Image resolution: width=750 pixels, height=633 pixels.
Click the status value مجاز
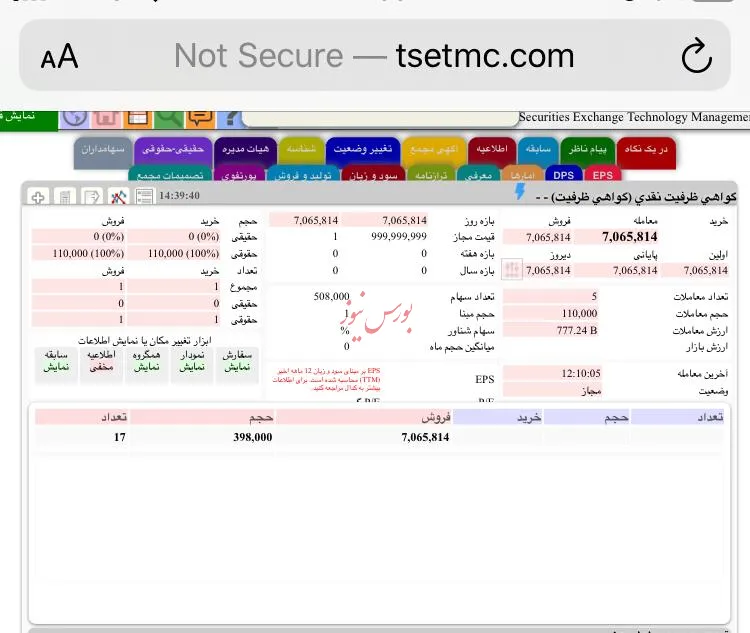pos(591,391)
